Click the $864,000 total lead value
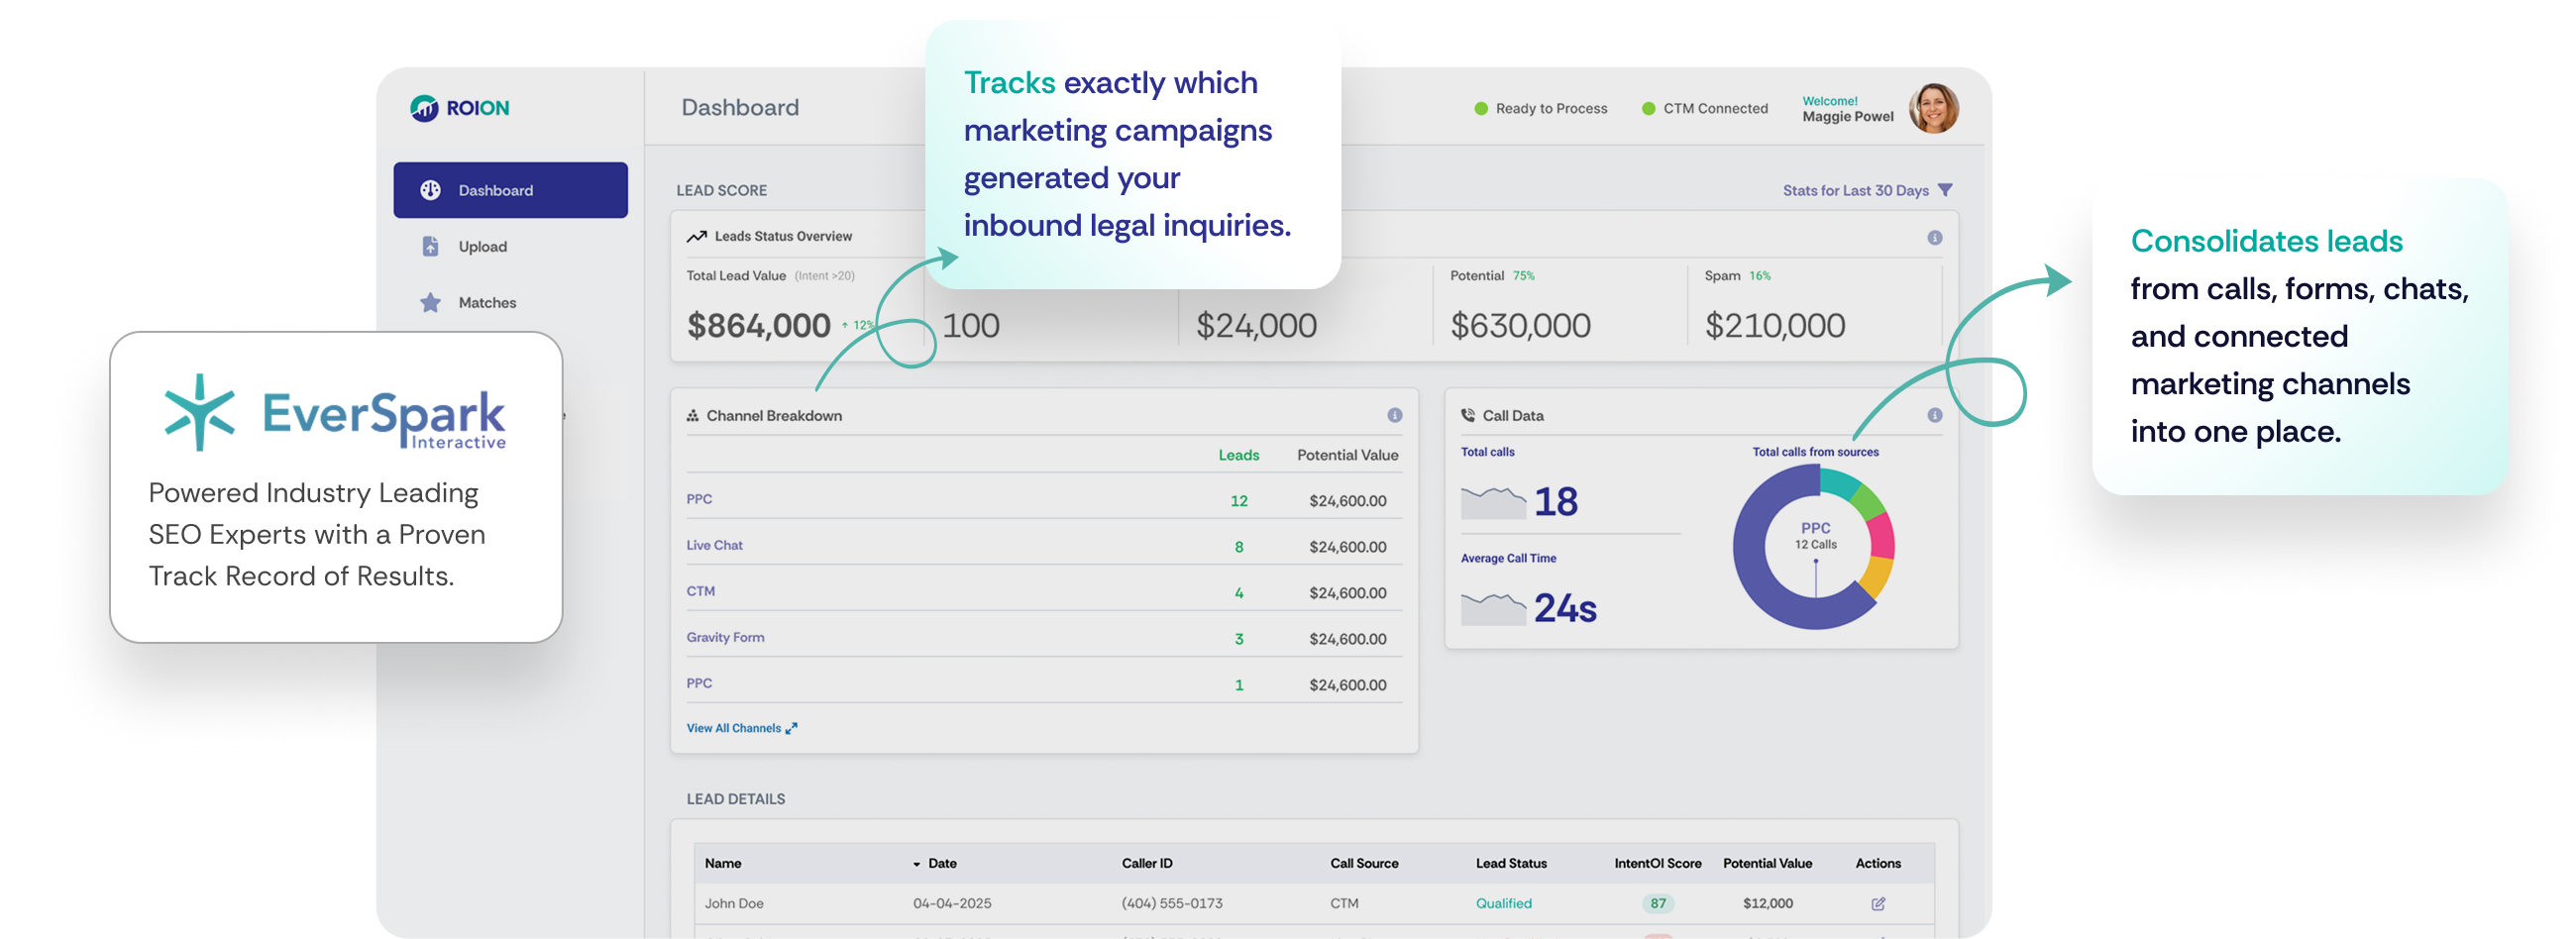The image size is (2576, 939). (x=758, y=325)
